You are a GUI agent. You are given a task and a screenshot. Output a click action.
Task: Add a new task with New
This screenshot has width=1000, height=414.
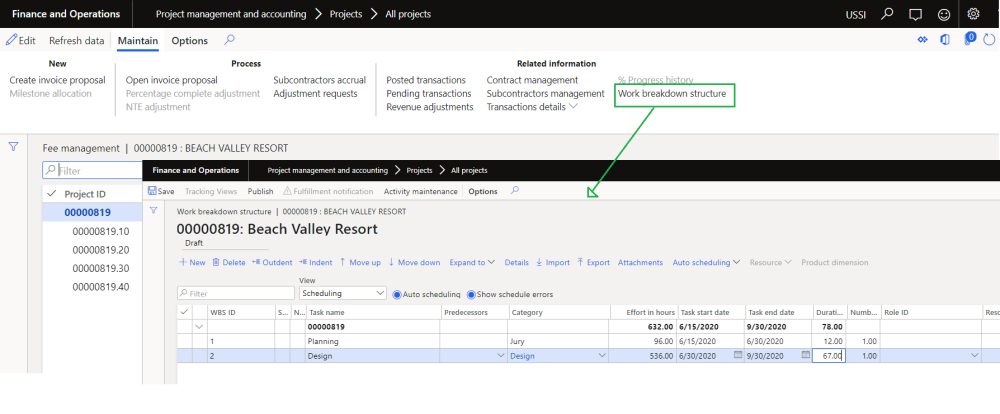192,262
